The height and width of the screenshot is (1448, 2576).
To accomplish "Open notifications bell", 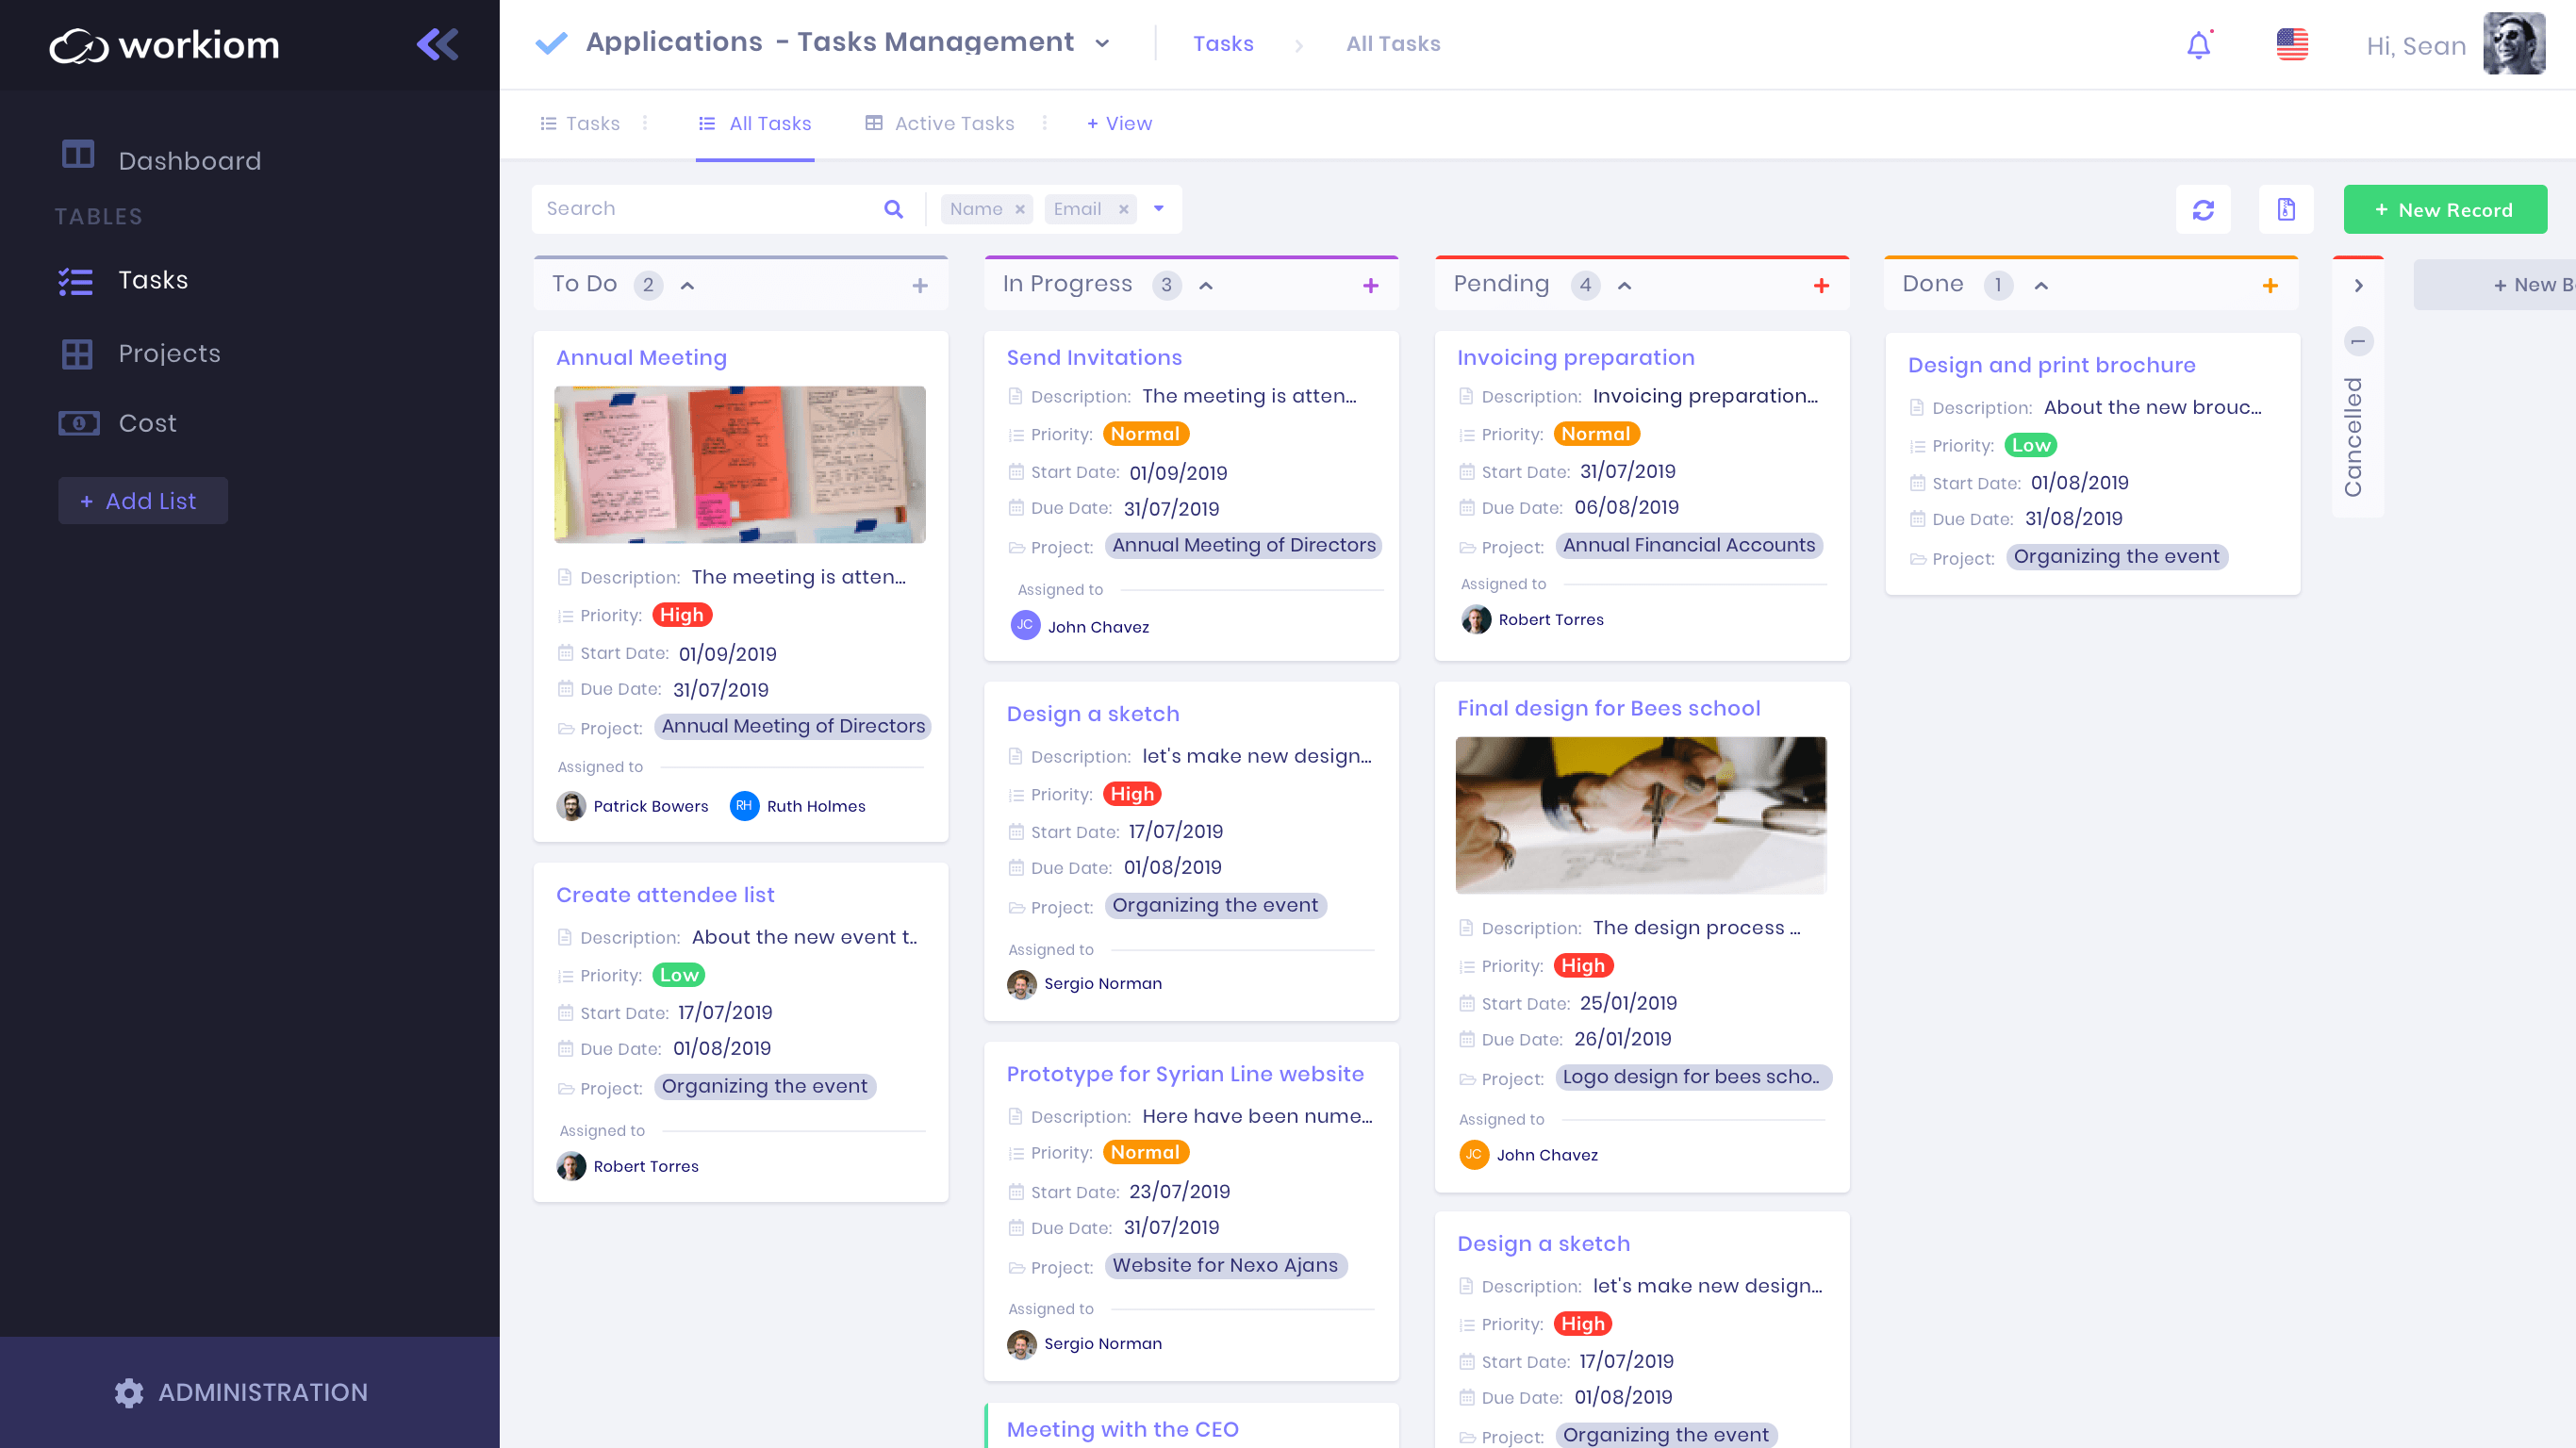I will click(2197, 45).
